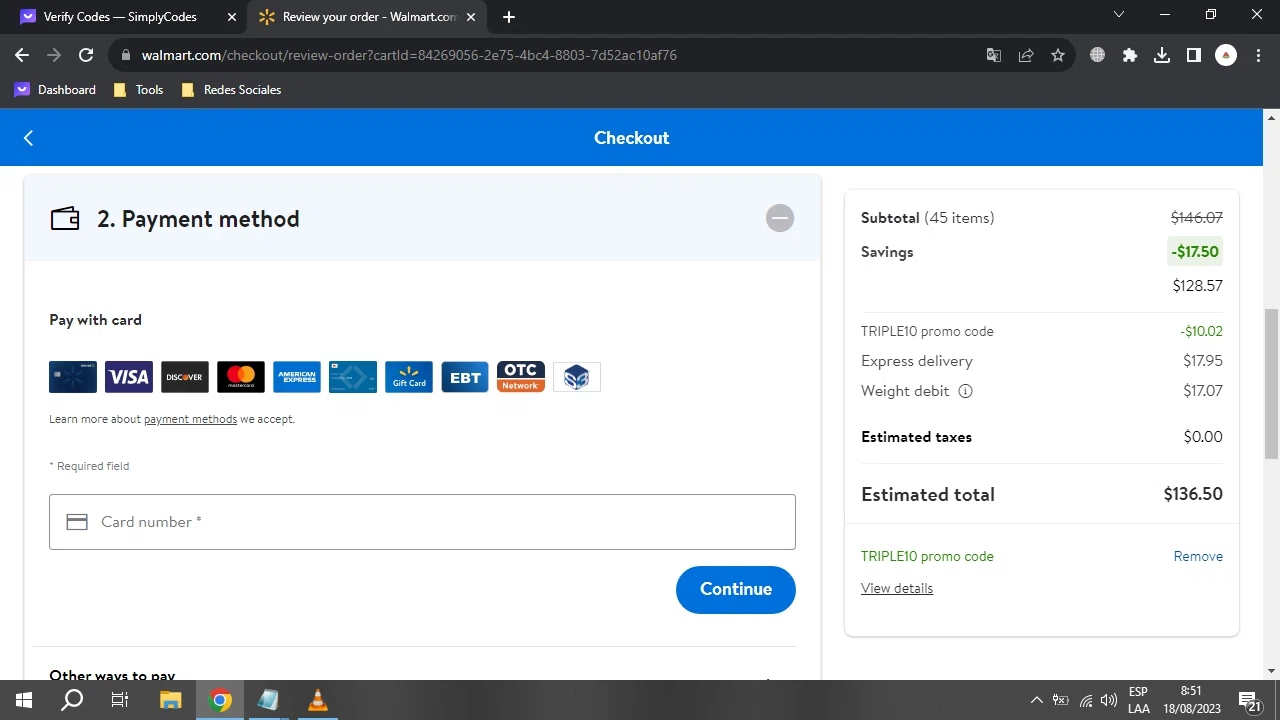1280x720 pixels.
Task: Close the Verify Codes SimplyCodes tab
Action: tap(232, 17)
